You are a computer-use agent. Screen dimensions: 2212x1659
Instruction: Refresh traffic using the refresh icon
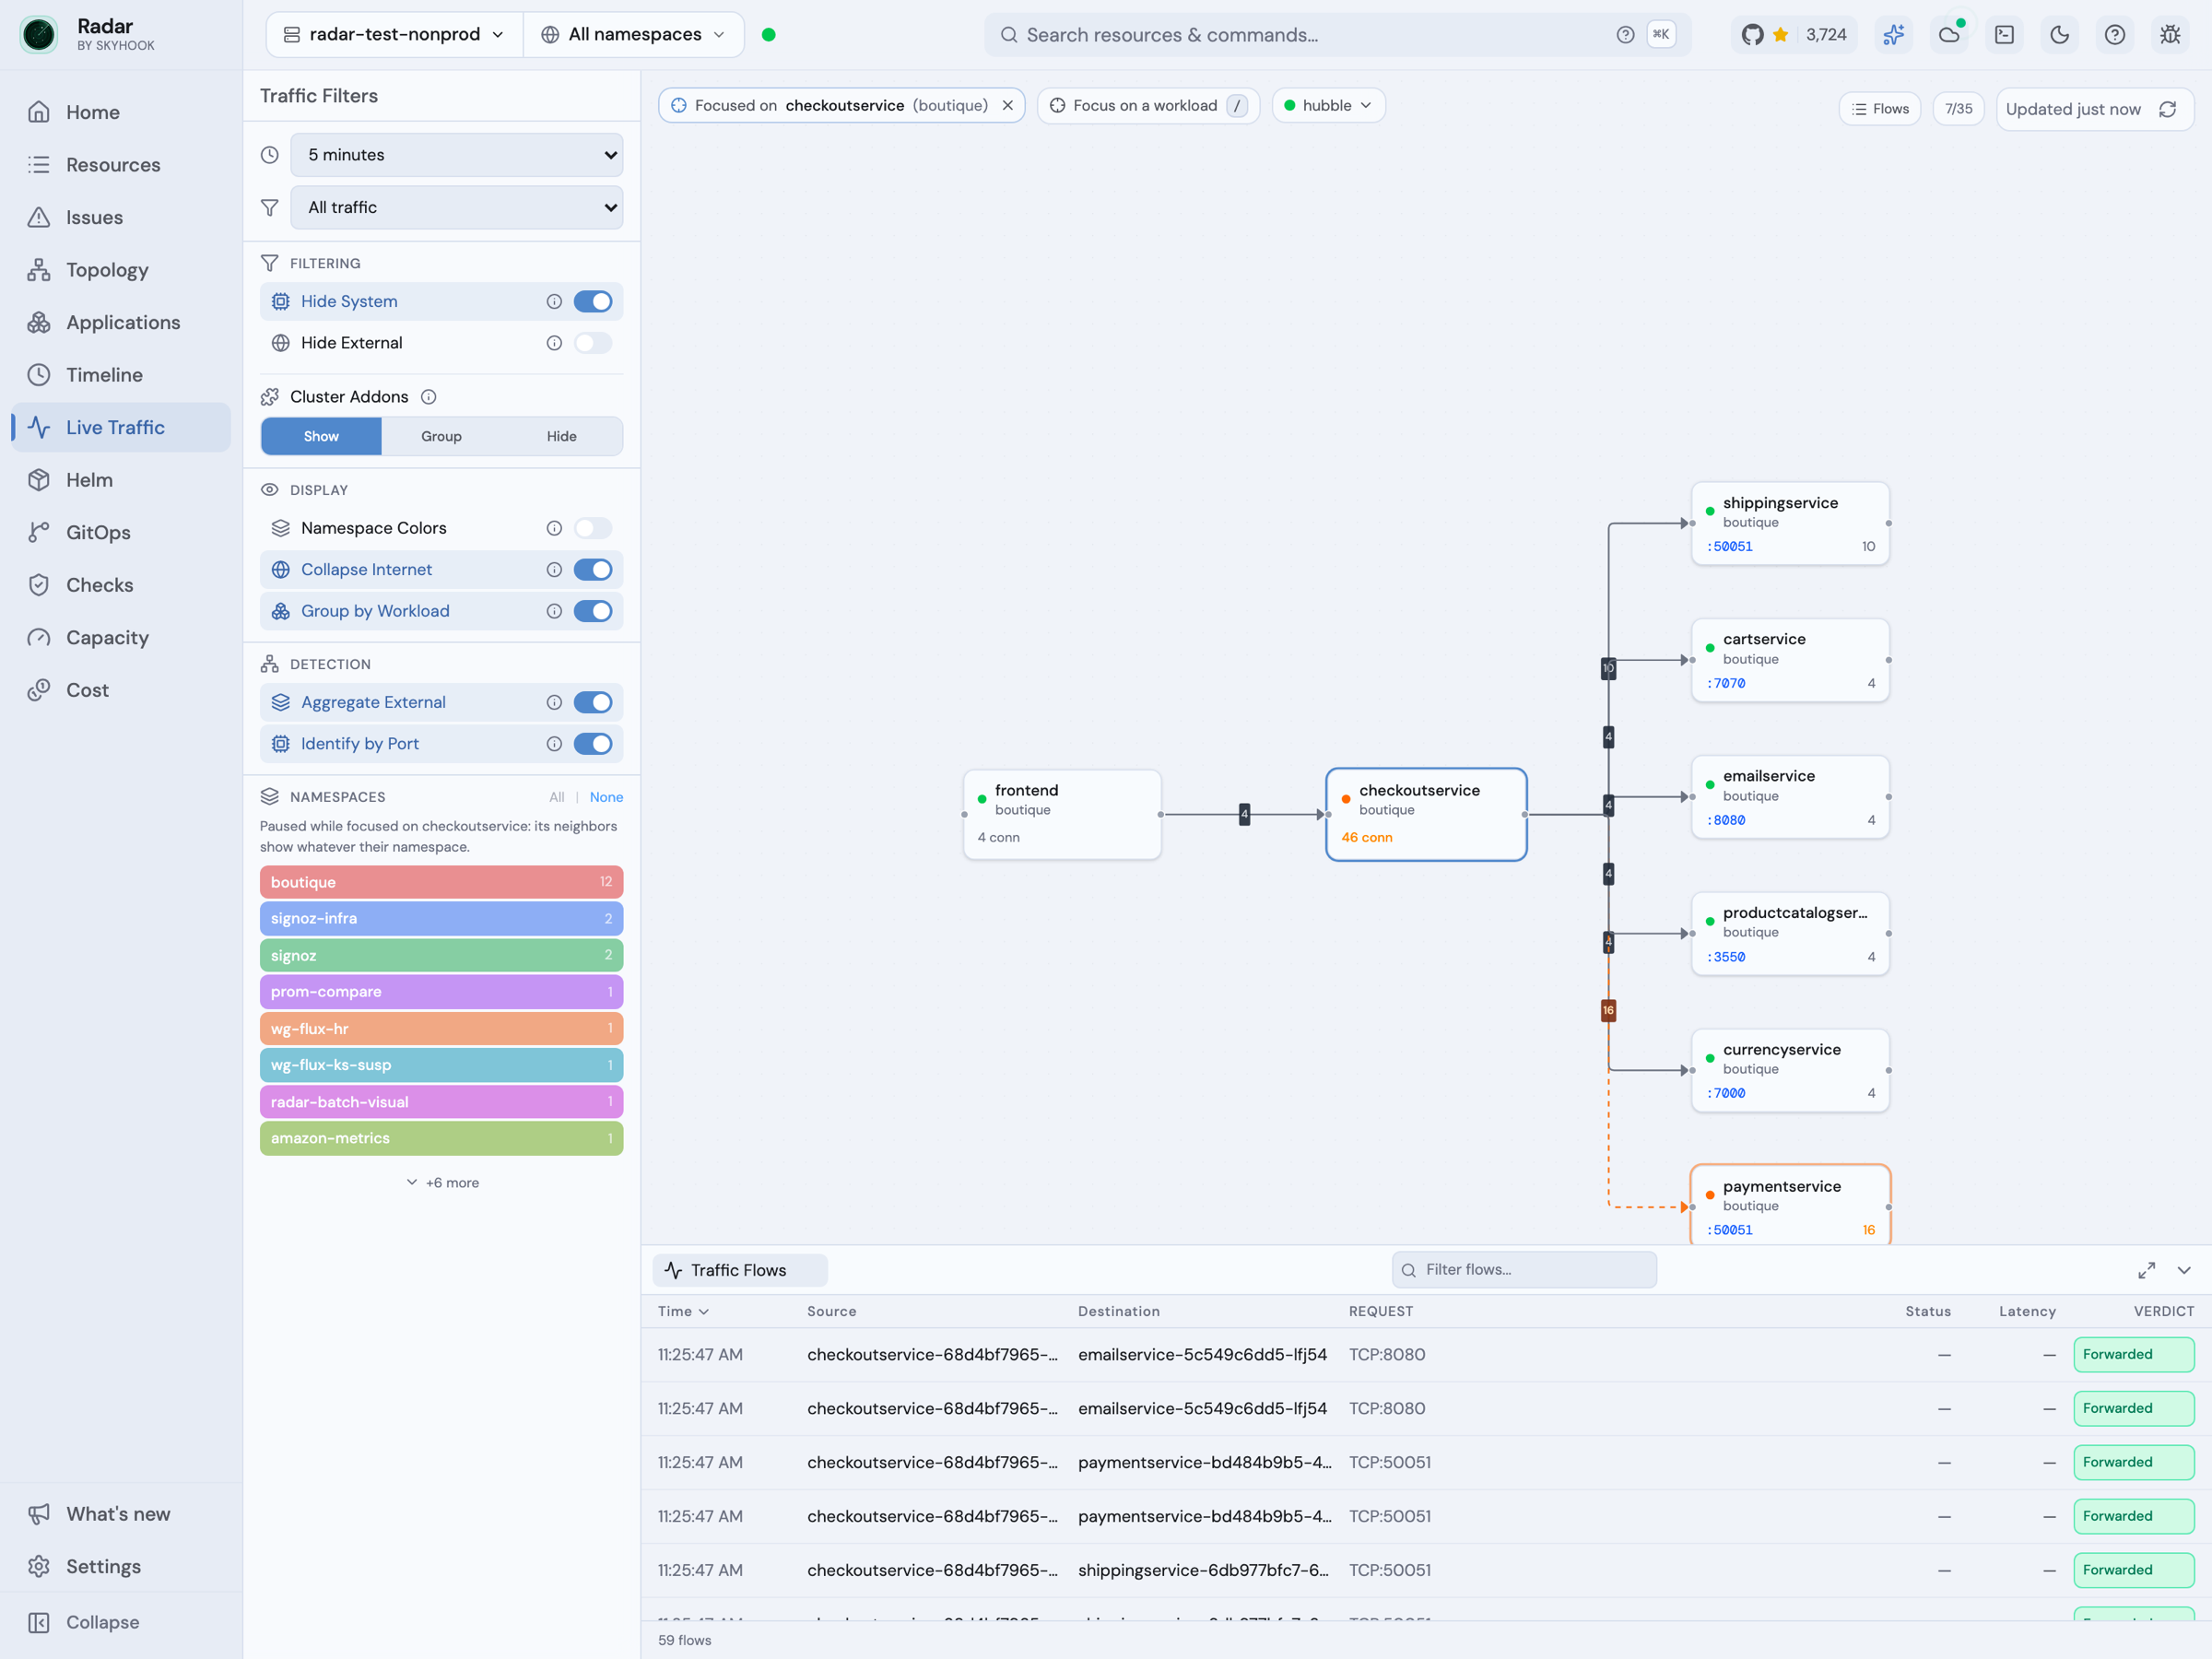(x=2167, y=109)
